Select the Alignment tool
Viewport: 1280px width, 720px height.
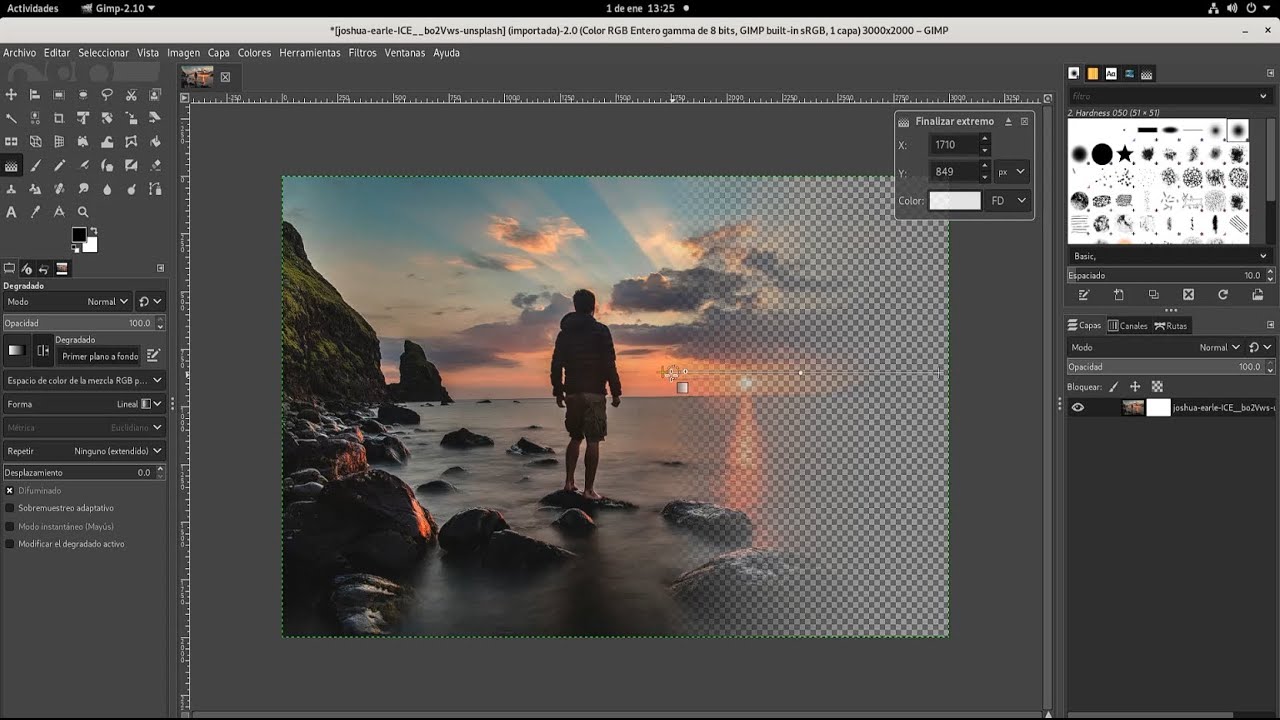35,95
